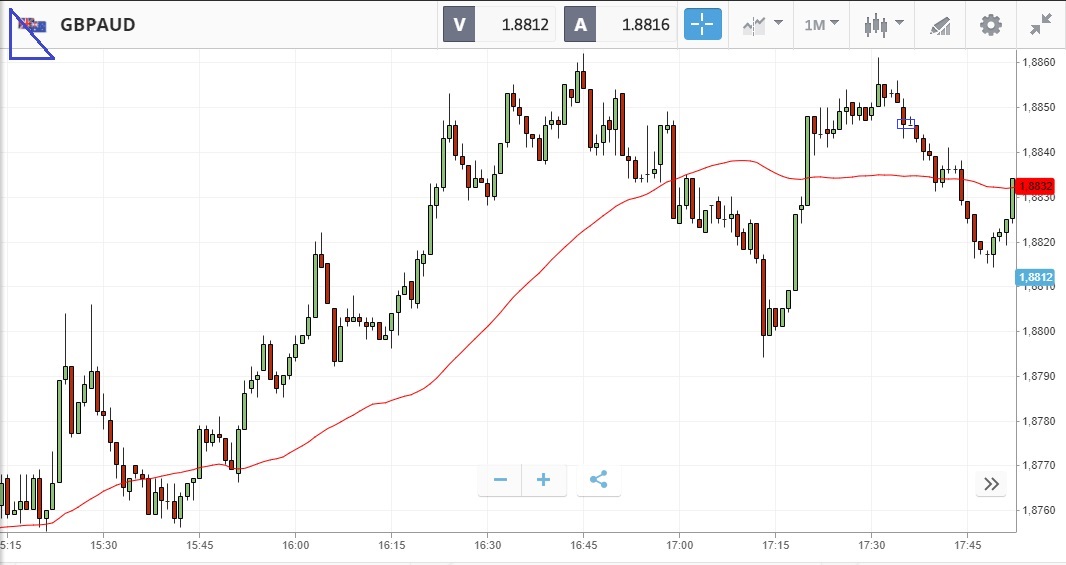This screenshot has height=565, width=1066.
Task: Select the small blue rectangle drawing on chart
Action: click(906, 124)
